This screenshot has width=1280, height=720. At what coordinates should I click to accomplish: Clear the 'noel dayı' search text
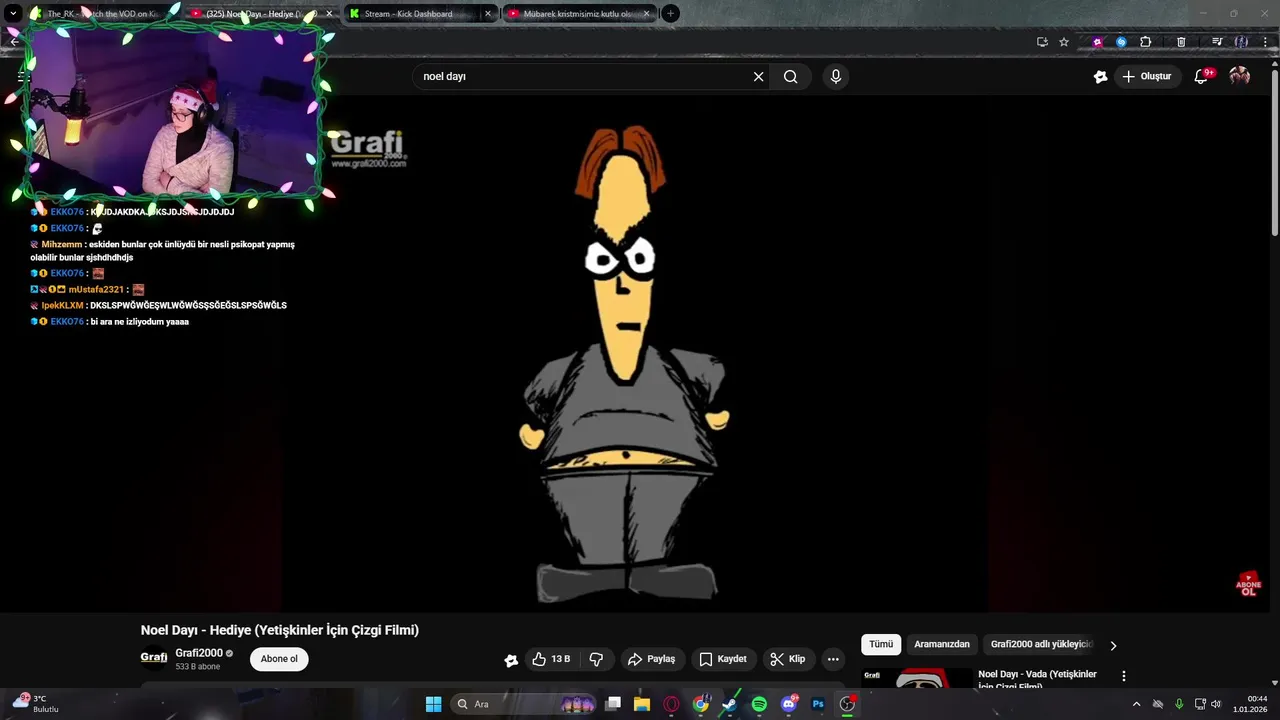point(758,77)
